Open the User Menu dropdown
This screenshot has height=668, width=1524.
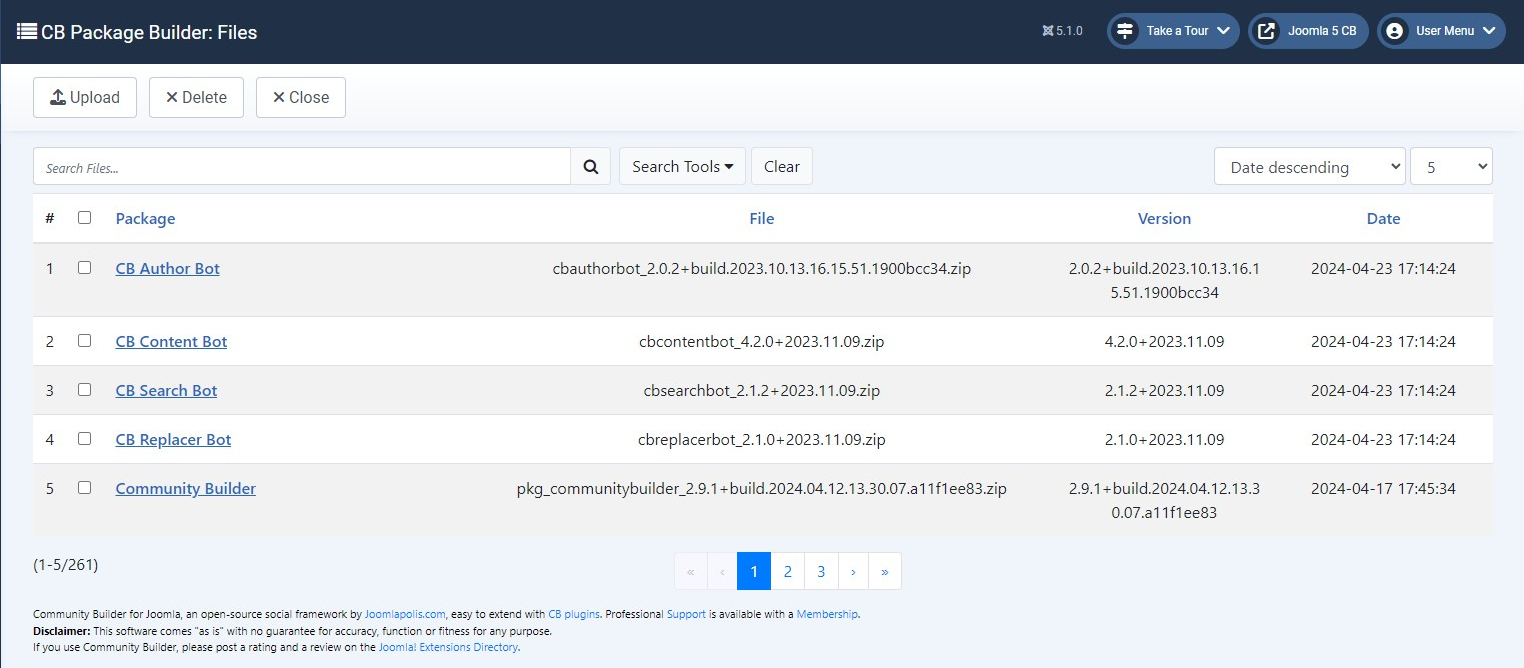(x=1441, y=31)
